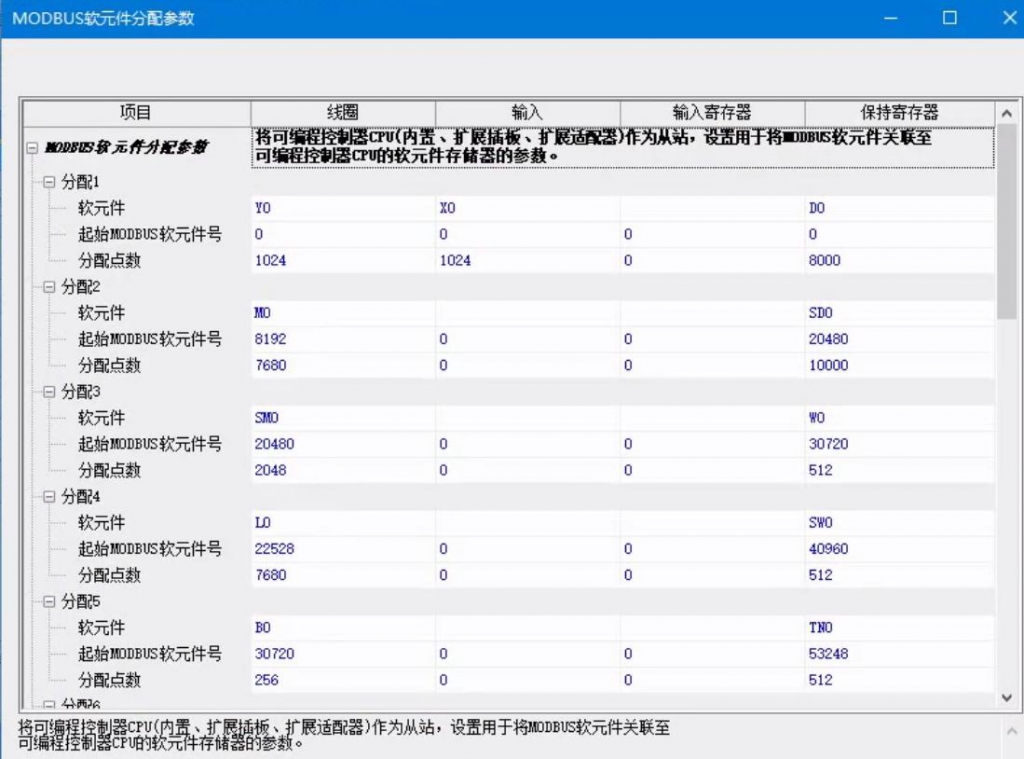Select the coil points cell 7680 in 分配2

(x=343, y=365)
